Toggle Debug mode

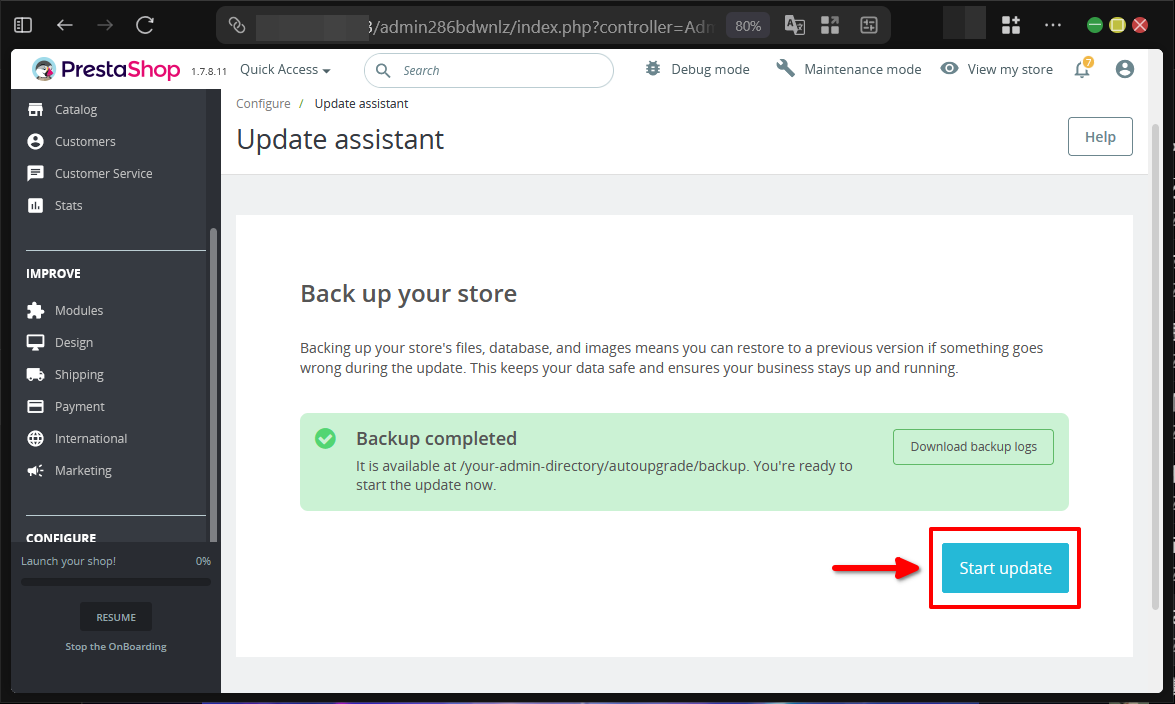[x=697, y=69]
